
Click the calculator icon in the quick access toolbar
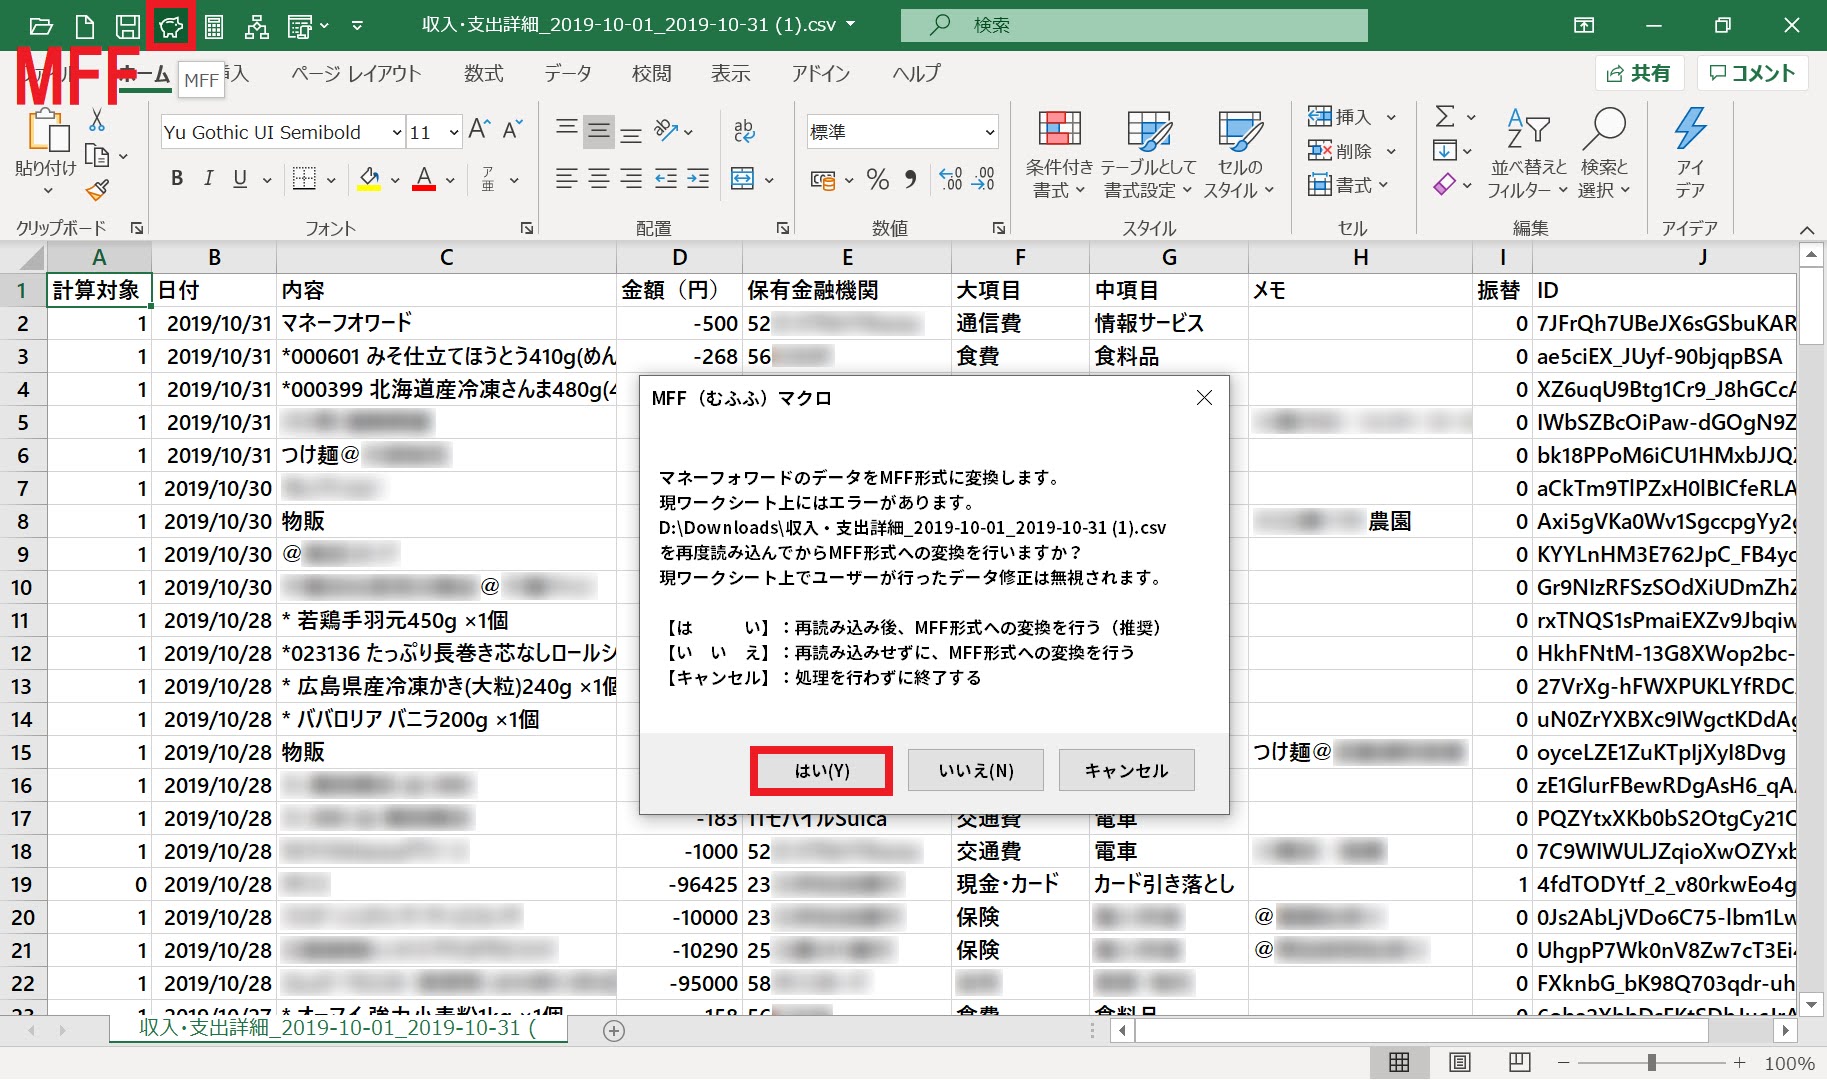click(x=213, y=26)
